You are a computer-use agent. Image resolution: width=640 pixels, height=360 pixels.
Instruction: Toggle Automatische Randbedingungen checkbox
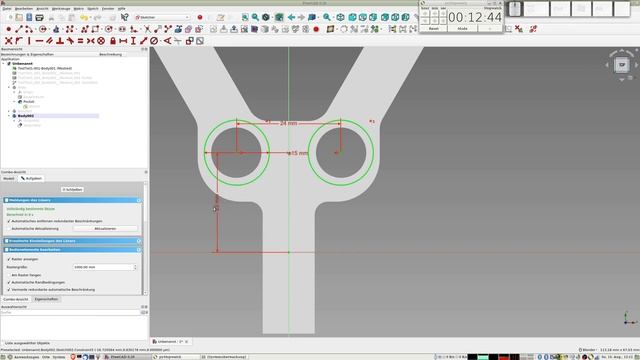(9, 282)
